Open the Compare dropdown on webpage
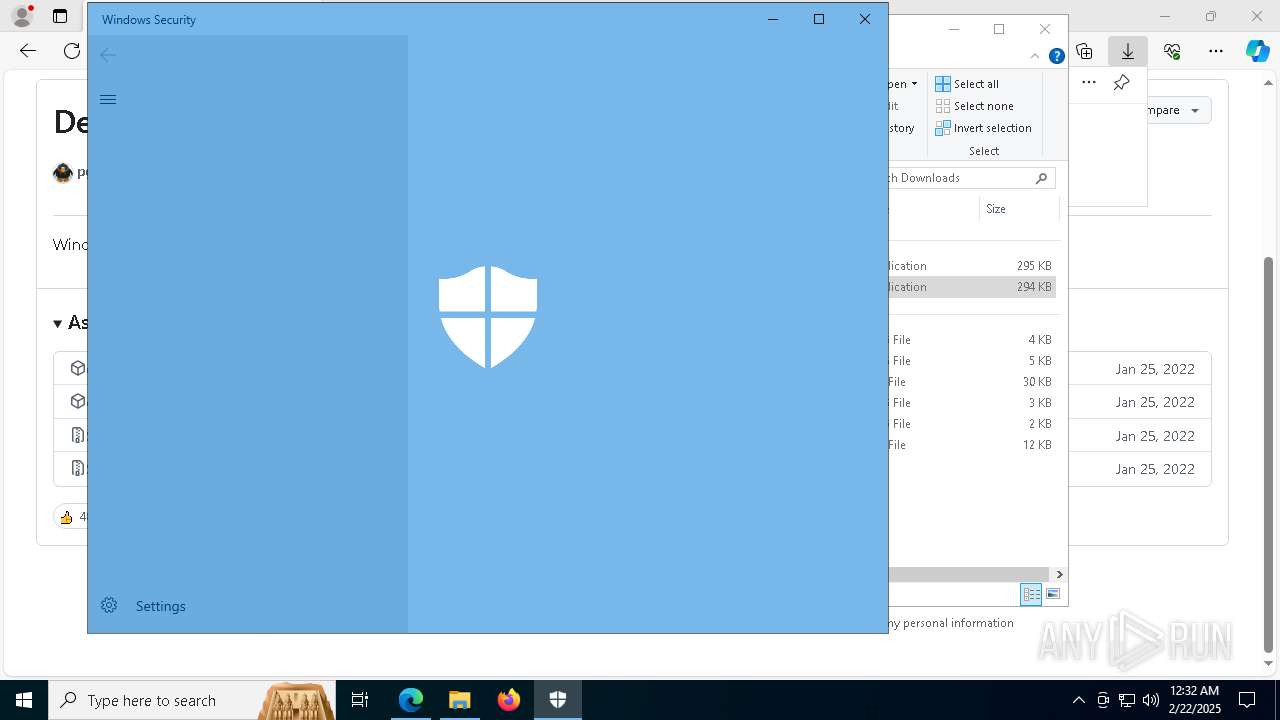Image resolution: width=1280 pixels, height=720 pixels. click(x=1178, y=110)
